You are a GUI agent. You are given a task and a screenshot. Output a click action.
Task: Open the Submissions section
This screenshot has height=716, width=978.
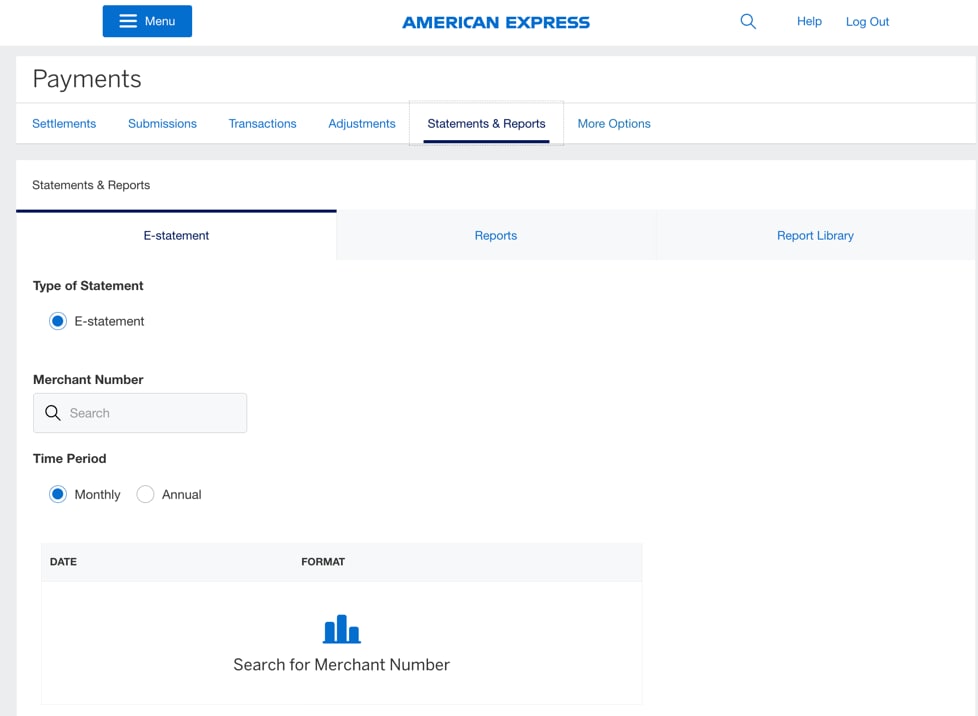[x=162, y=123]
